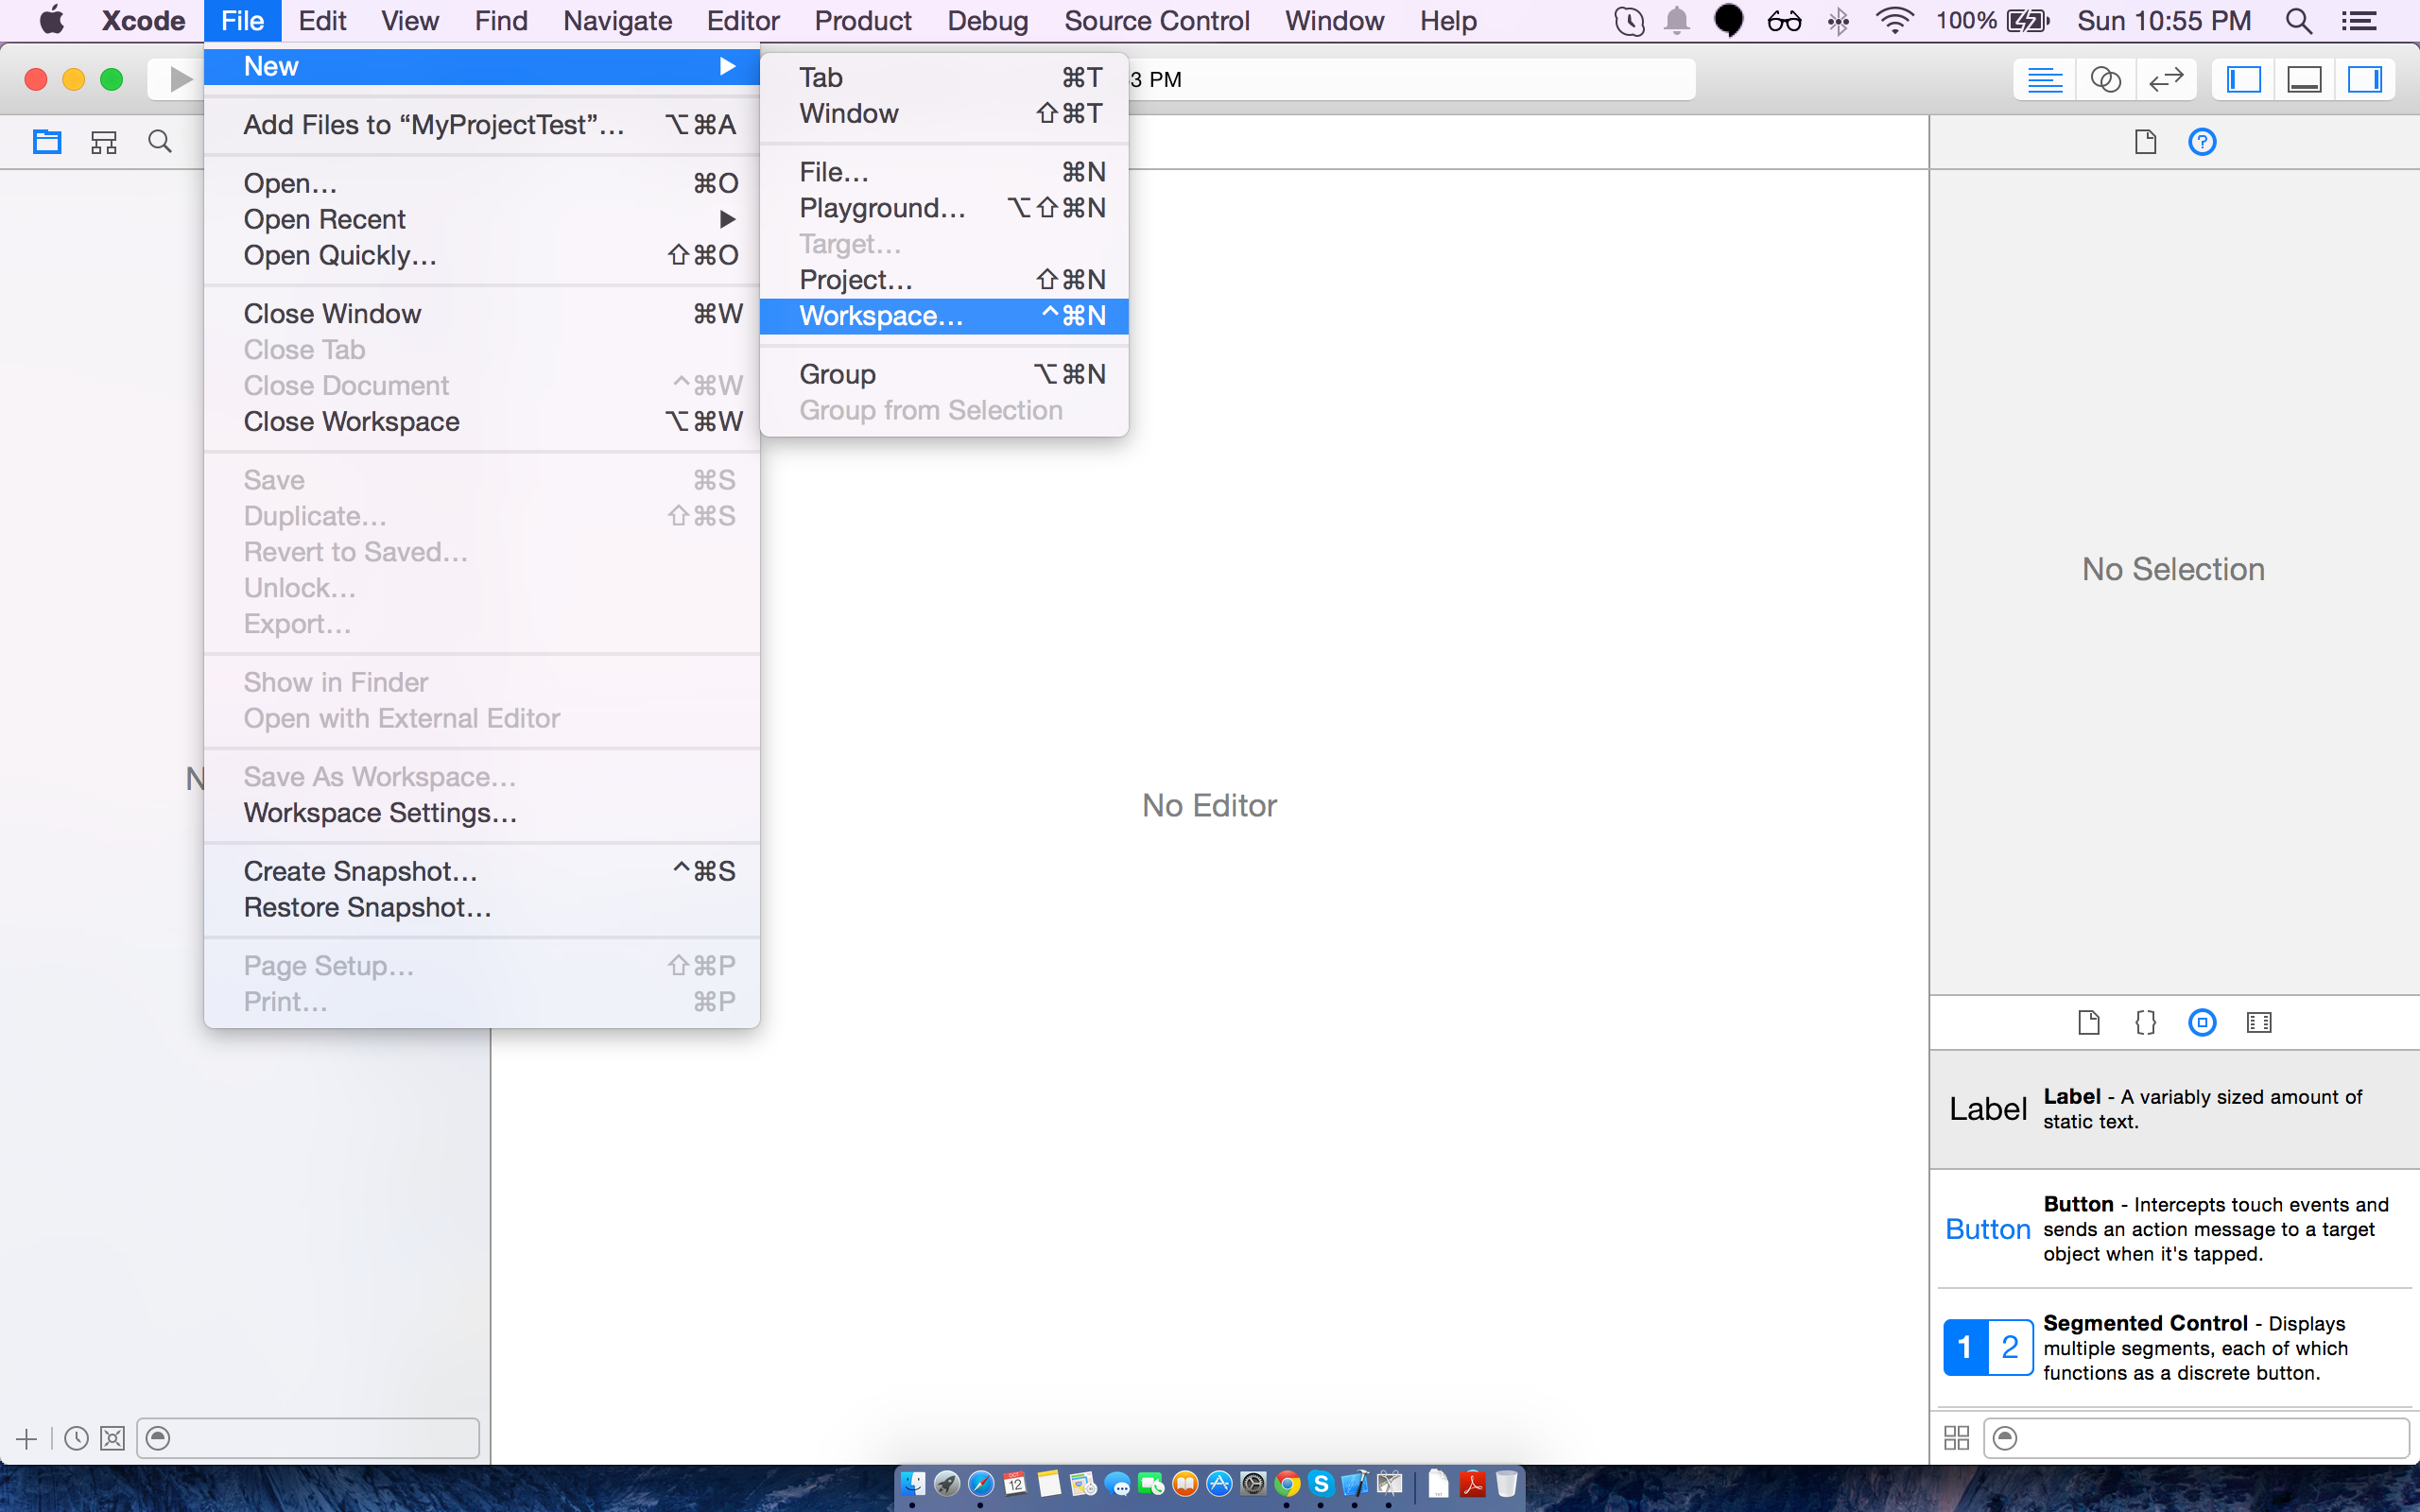Open the Product menu
Screen dimensions: 2420x1512
(863, 21)
